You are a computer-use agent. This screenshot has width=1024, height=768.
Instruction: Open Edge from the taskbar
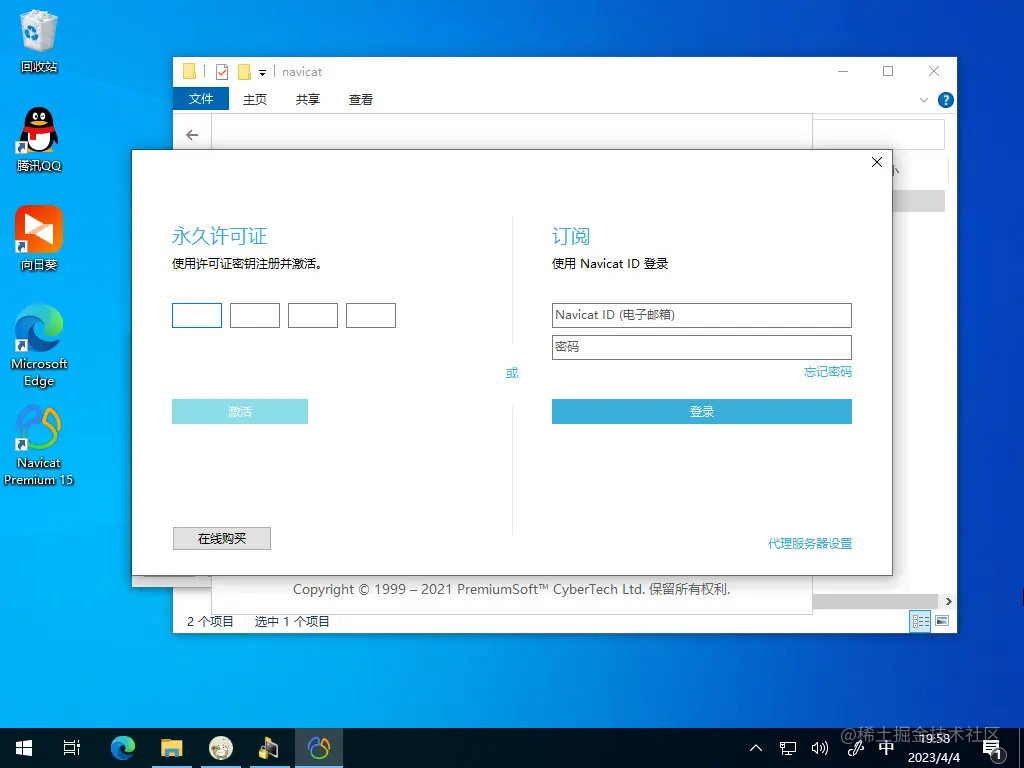(x=123, y=748)
